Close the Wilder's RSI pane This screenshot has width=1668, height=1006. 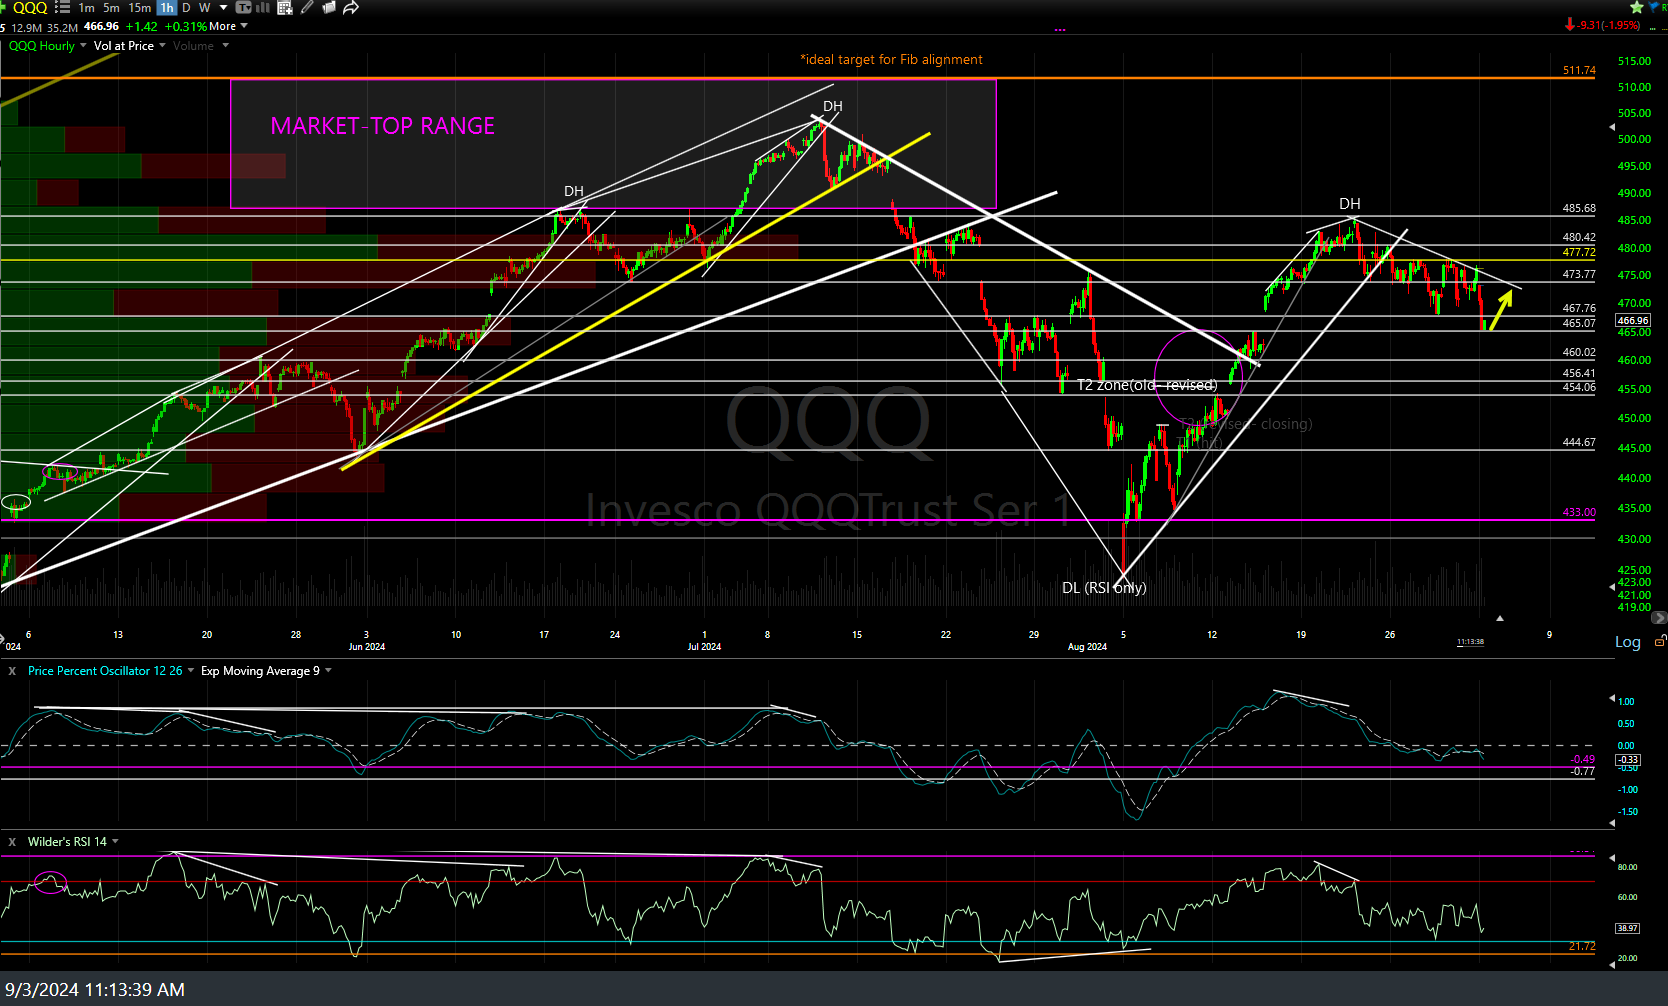(12, 842)
